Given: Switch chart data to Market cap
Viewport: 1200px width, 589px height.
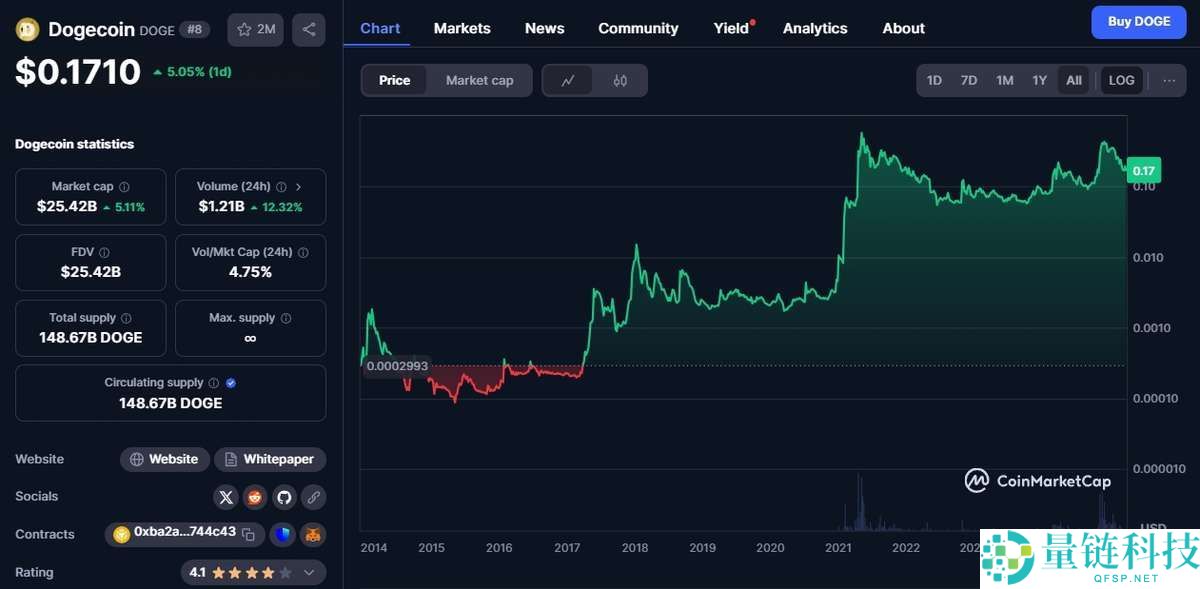Looking at the screenshot, I should [479, 81].
